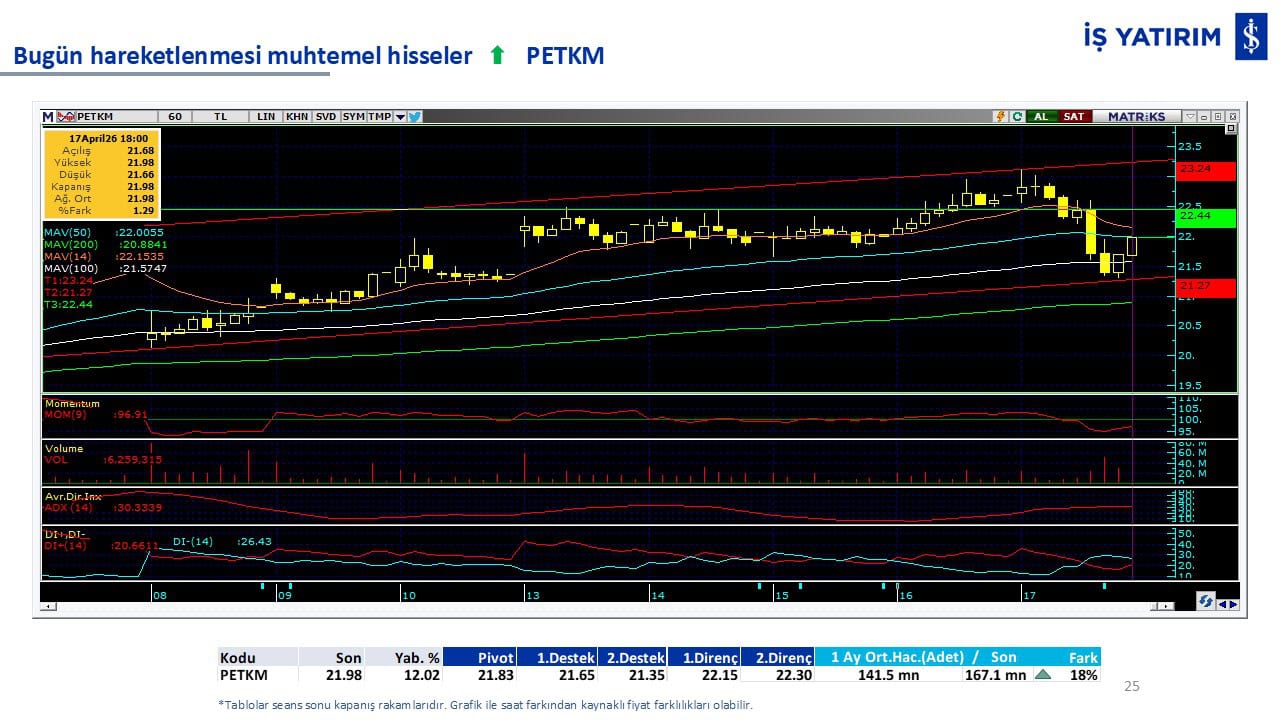Click the small square icon above price axis

1230,129
